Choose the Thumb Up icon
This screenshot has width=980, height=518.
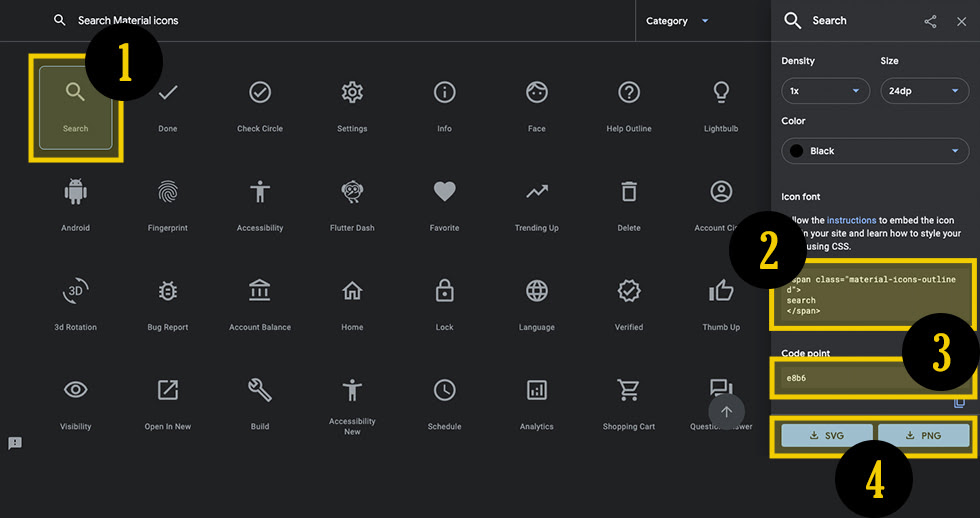[721, 291]
